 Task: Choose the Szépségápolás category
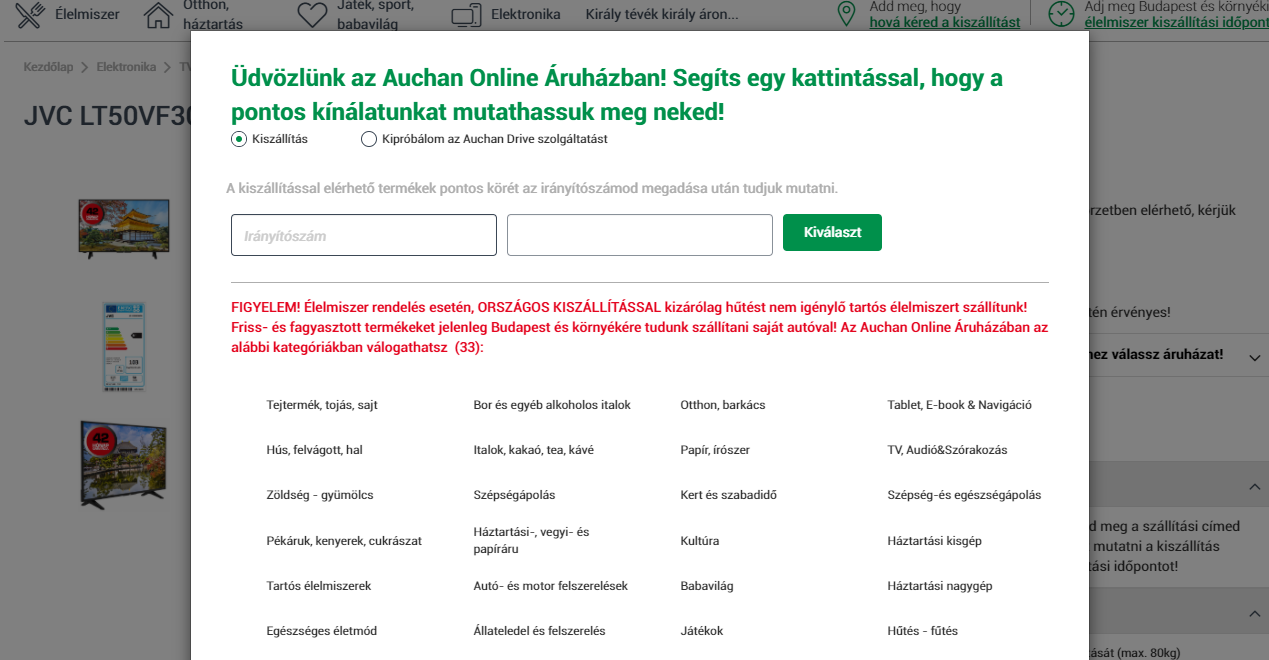click(514, 495)
